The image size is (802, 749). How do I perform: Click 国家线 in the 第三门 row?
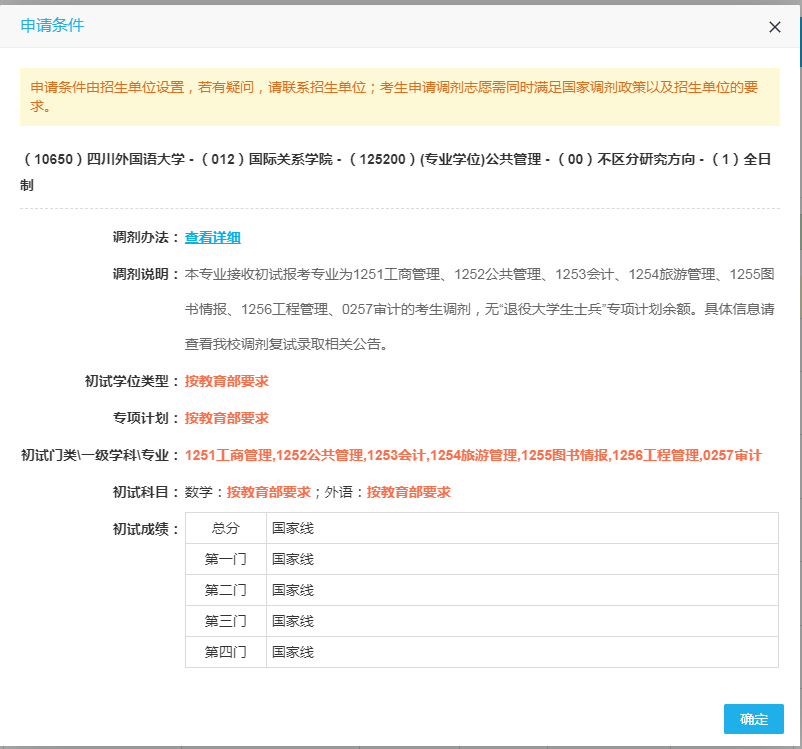pyautogui.click(x=293, y=621)
